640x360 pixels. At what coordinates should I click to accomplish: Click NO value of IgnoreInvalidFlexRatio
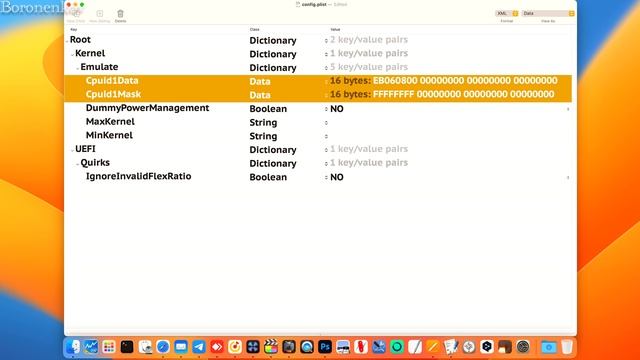(x=337, y=177)
